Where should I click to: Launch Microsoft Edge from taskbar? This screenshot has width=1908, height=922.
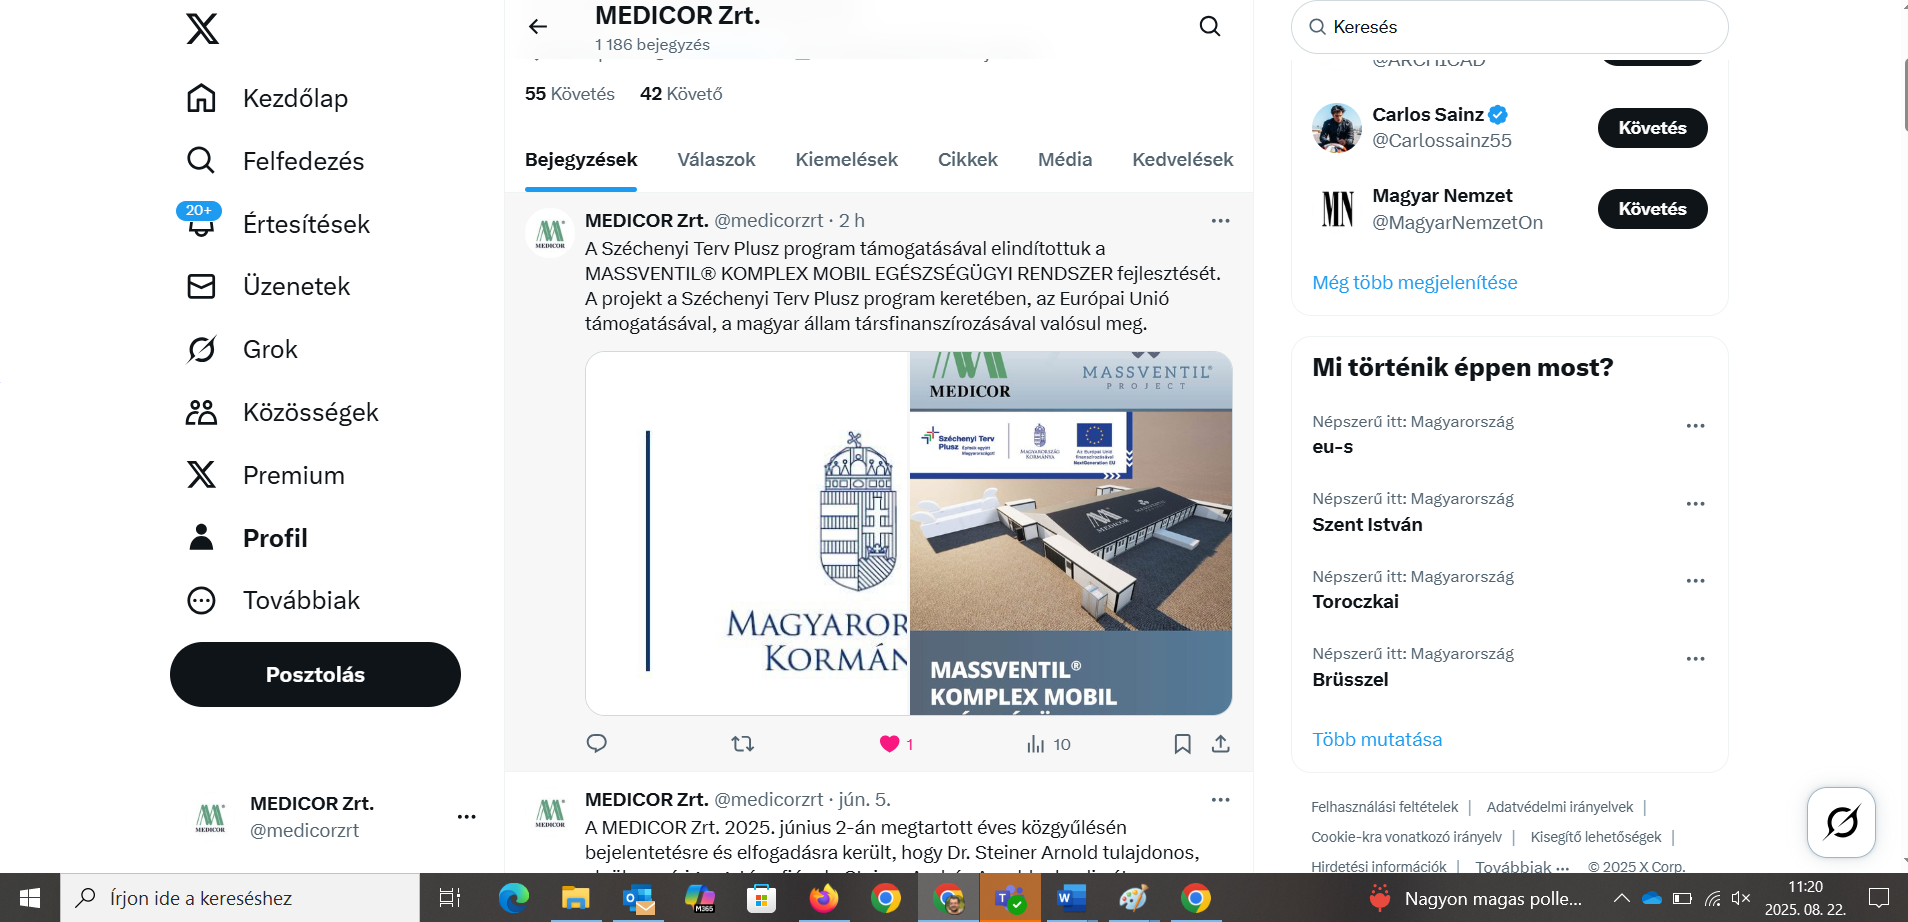pos(514,898)
